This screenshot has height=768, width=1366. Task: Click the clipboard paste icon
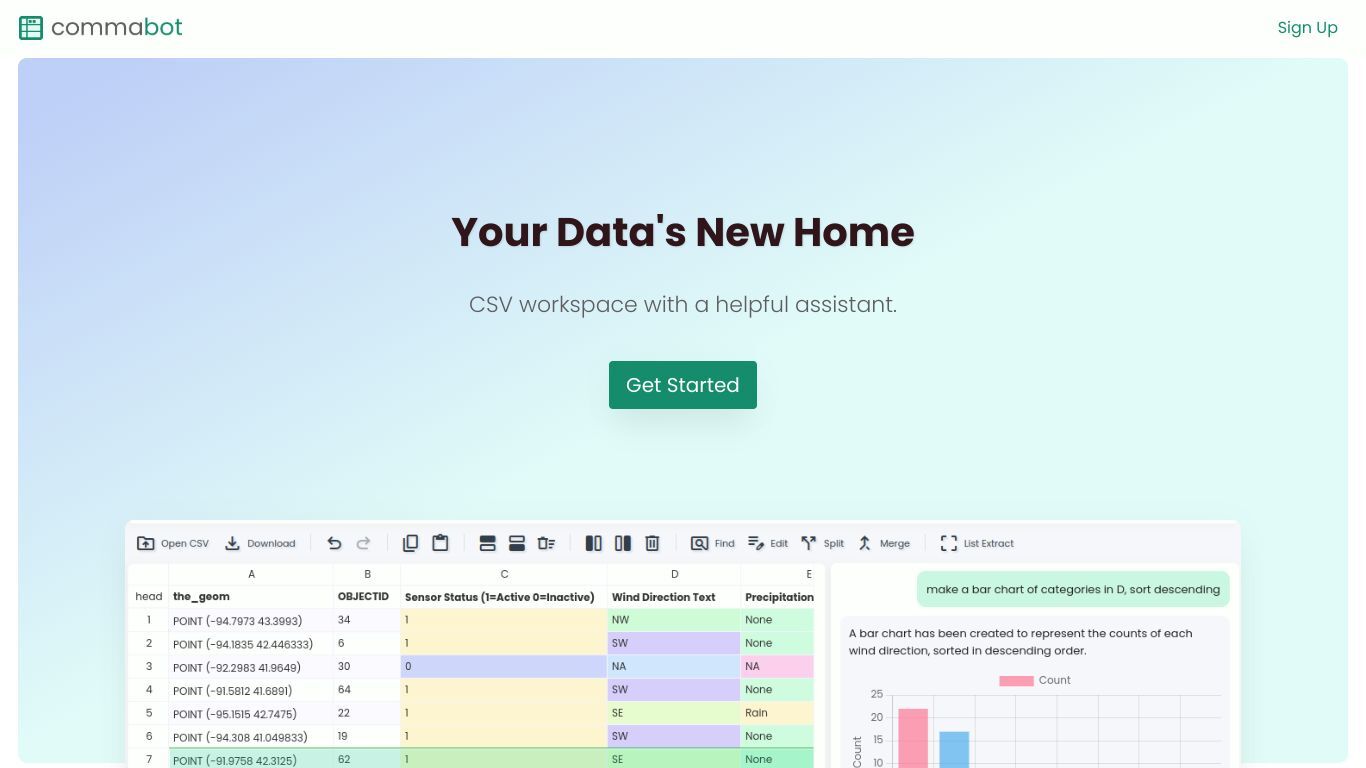click(440, 543)
